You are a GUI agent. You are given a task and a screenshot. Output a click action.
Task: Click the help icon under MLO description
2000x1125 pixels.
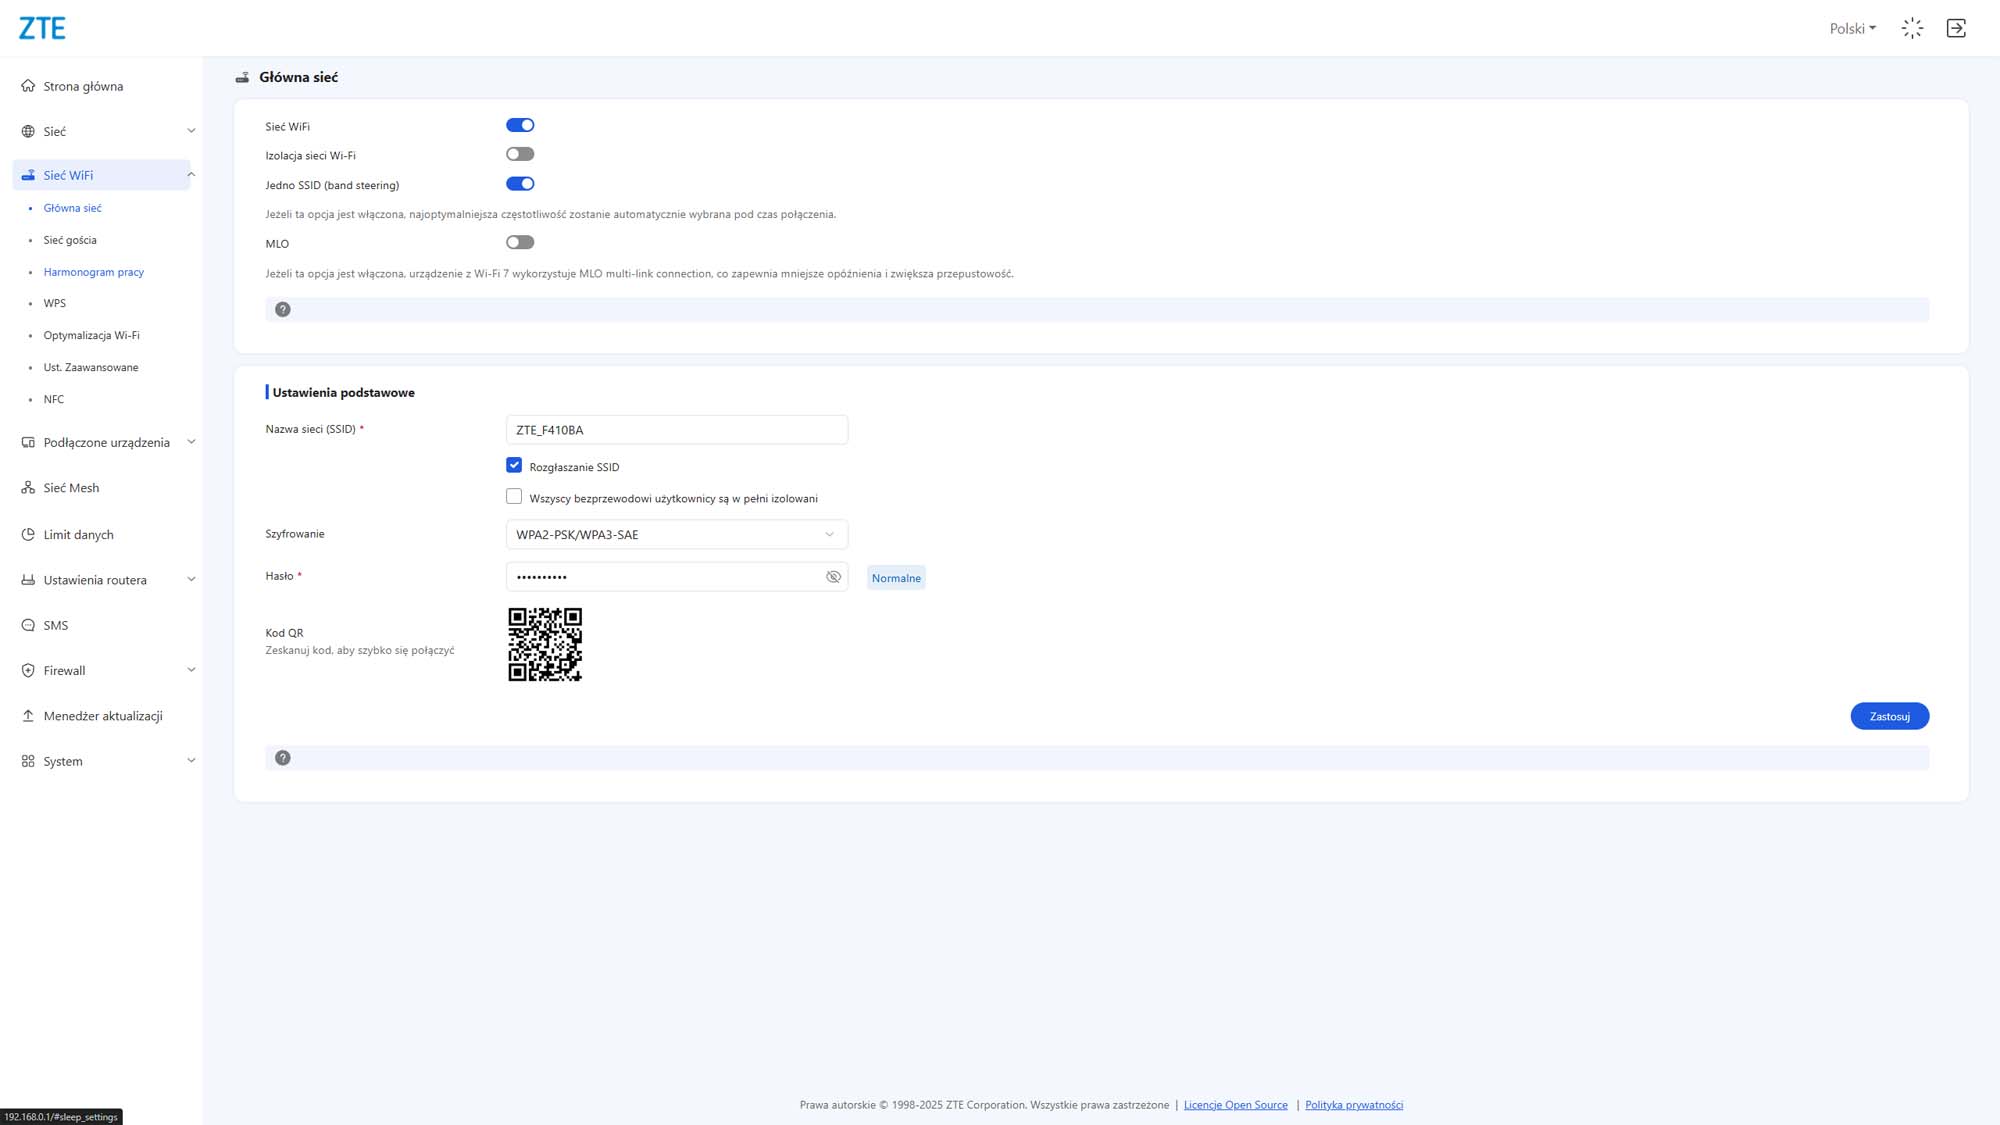coord(283,309)
